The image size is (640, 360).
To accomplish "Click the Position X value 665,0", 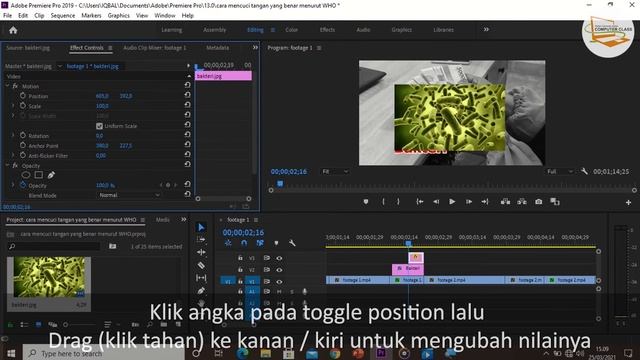I will click(x=102, y=96).
